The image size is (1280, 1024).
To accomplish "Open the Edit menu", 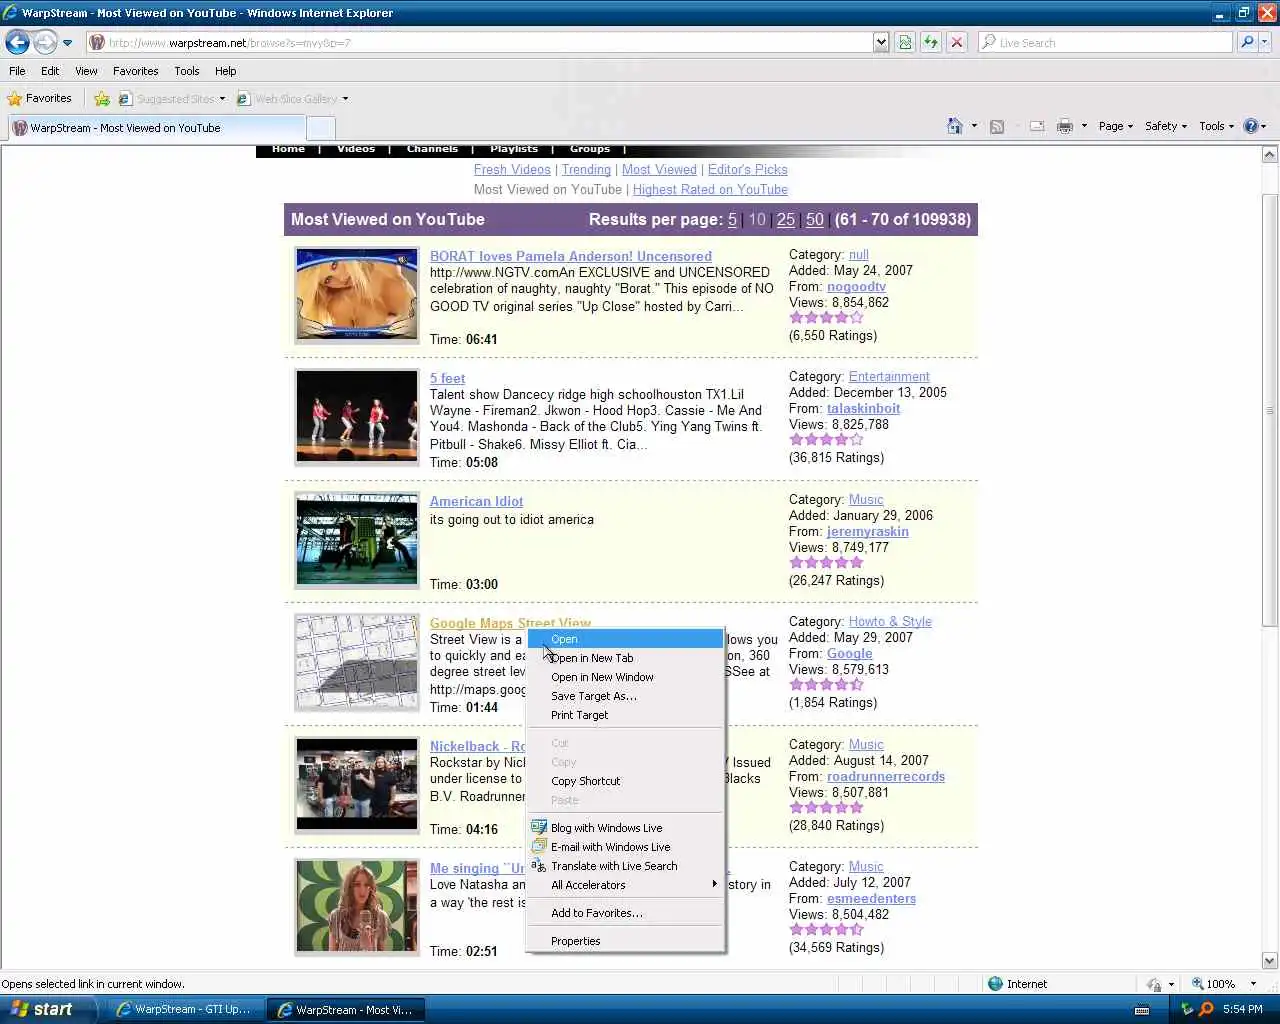I will tap(50, 71).
